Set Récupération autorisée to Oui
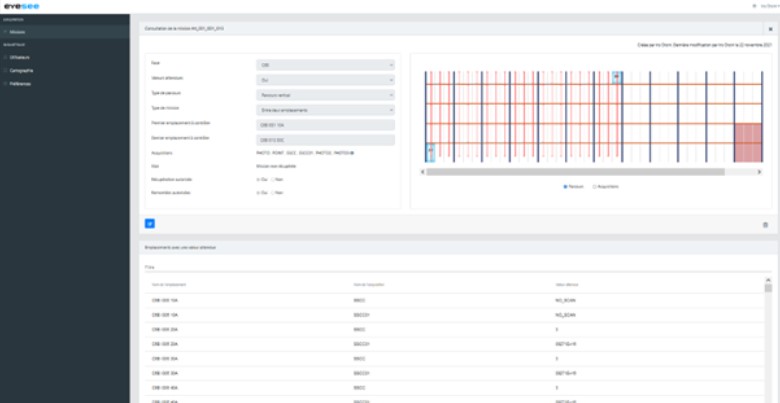This screenshot has width=780, height=403. [258, 179]
